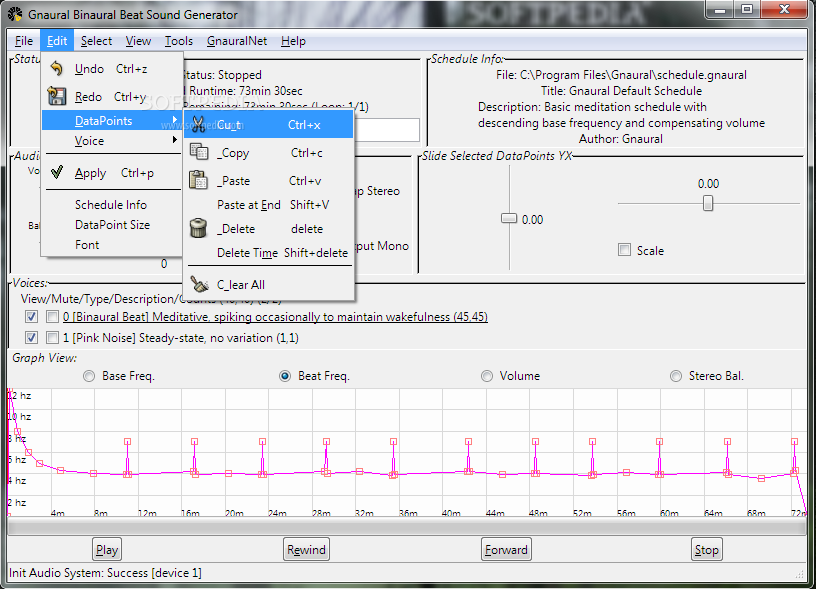
Task: Click the Play button
Action: point(107,549)
